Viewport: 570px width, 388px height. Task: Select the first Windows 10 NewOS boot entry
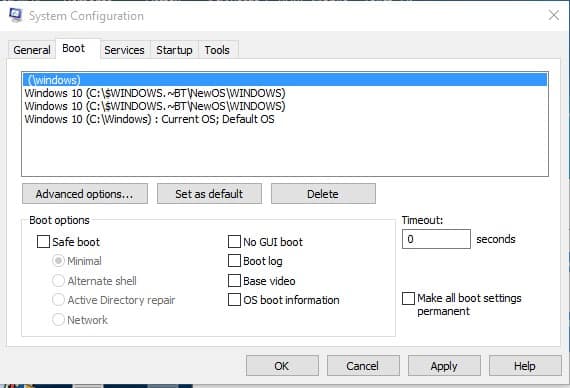(285, 93)
